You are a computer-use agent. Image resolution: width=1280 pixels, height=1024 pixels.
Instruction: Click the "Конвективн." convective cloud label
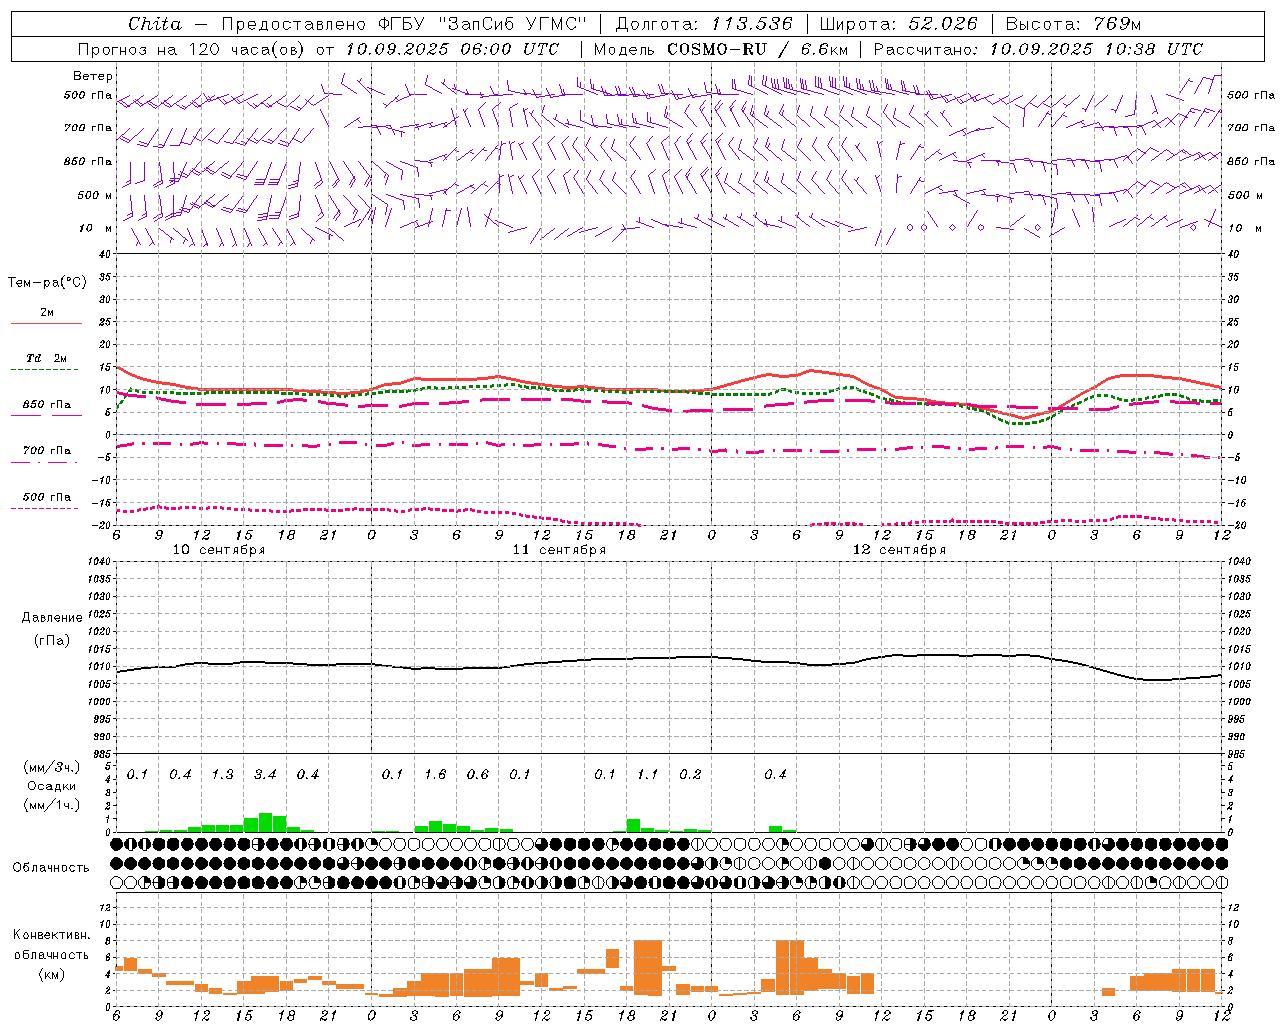[51, 935]
